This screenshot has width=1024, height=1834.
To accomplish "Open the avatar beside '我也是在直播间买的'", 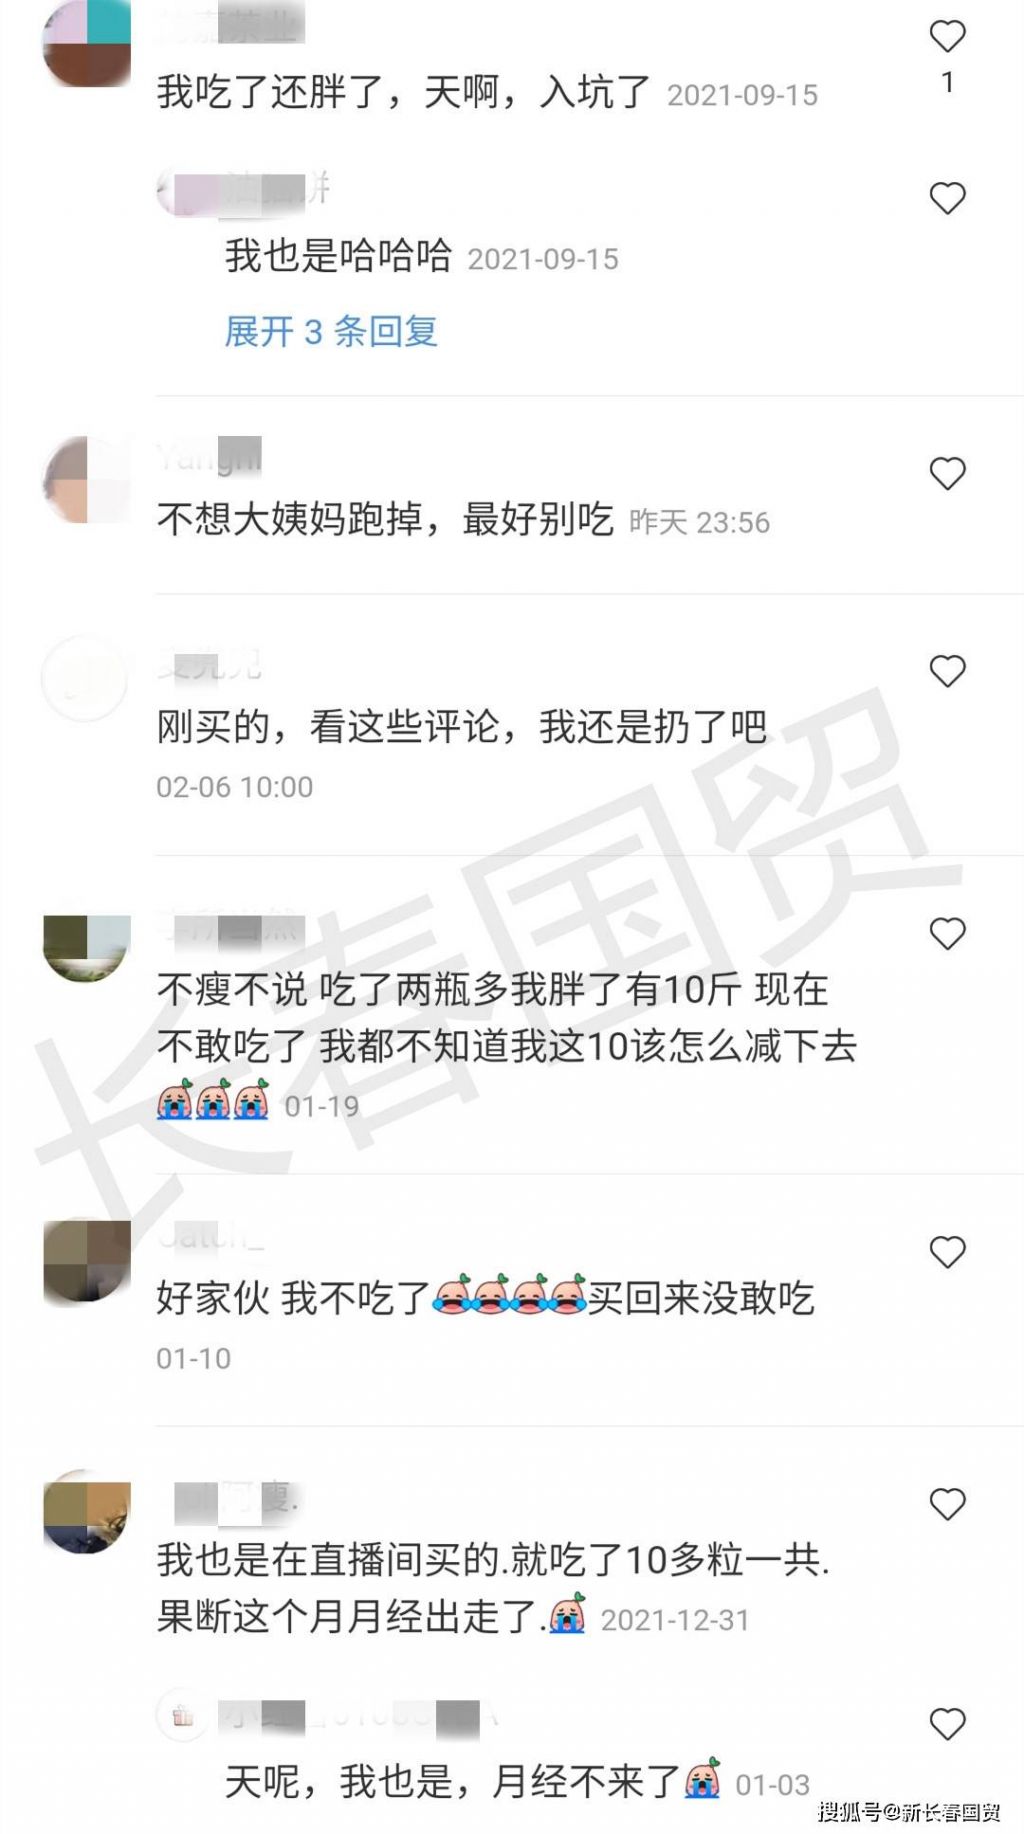I will (87, 1511).
